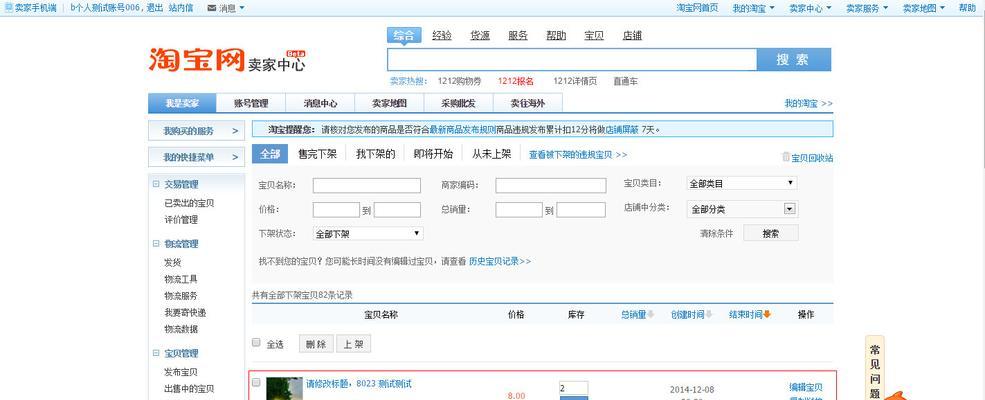Focus the 宝贝名称 input field
Screen dimensions: 985x400
click(367, 185)
